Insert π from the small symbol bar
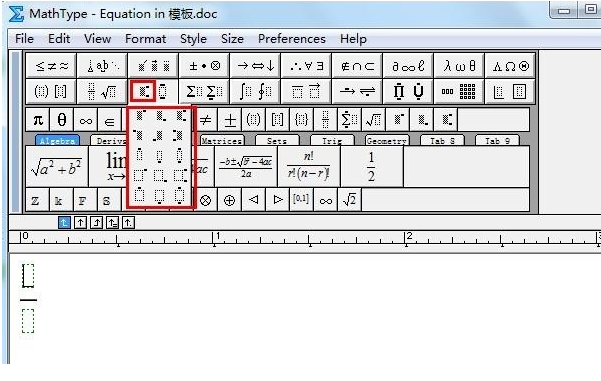This screenshot has height=381, width=601. (38, 120)
